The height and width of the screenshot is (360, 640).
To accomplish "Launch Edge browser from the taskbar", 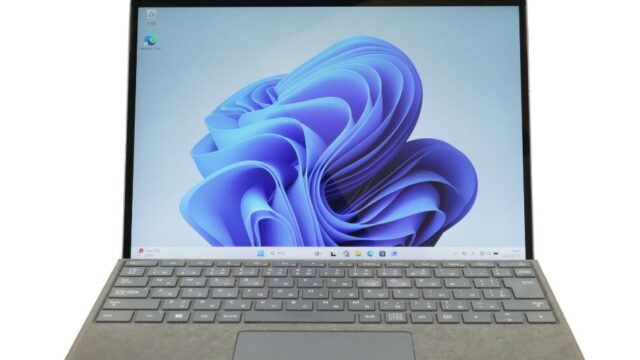I will pyautogui.click(x=370, y=253).
